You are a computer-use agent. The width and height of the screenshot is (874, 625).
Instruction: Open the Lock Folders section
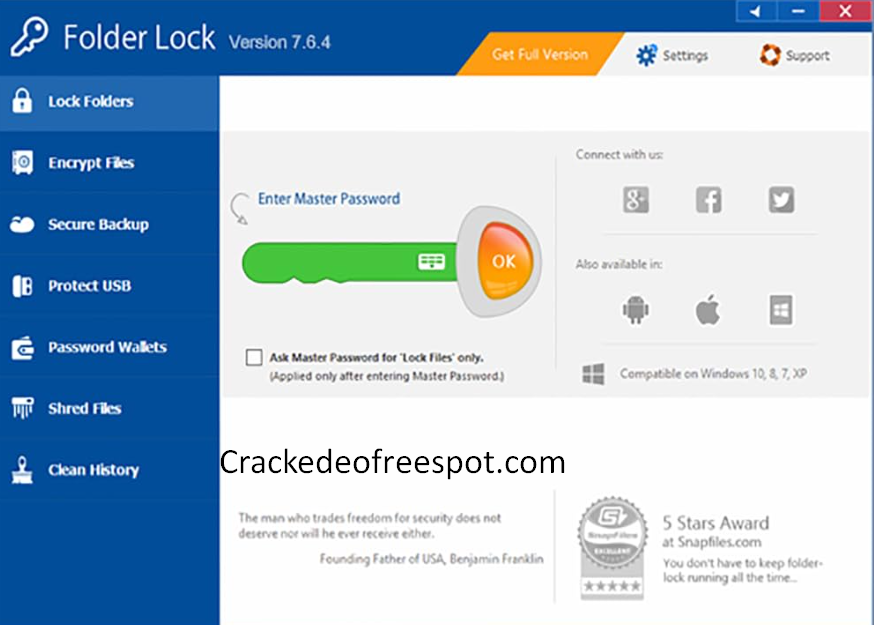(x=109, y=102)
